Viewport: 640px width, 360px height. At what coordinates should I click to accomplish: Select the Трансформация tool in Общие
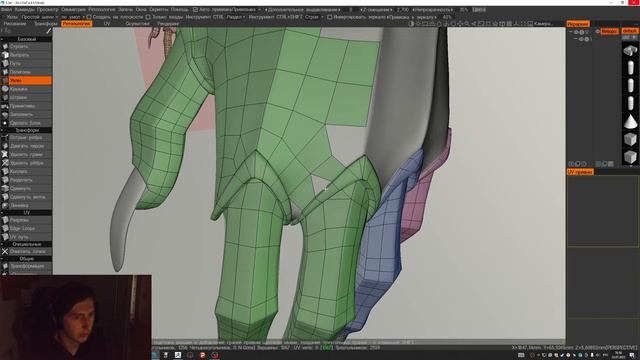coord(26,266)
